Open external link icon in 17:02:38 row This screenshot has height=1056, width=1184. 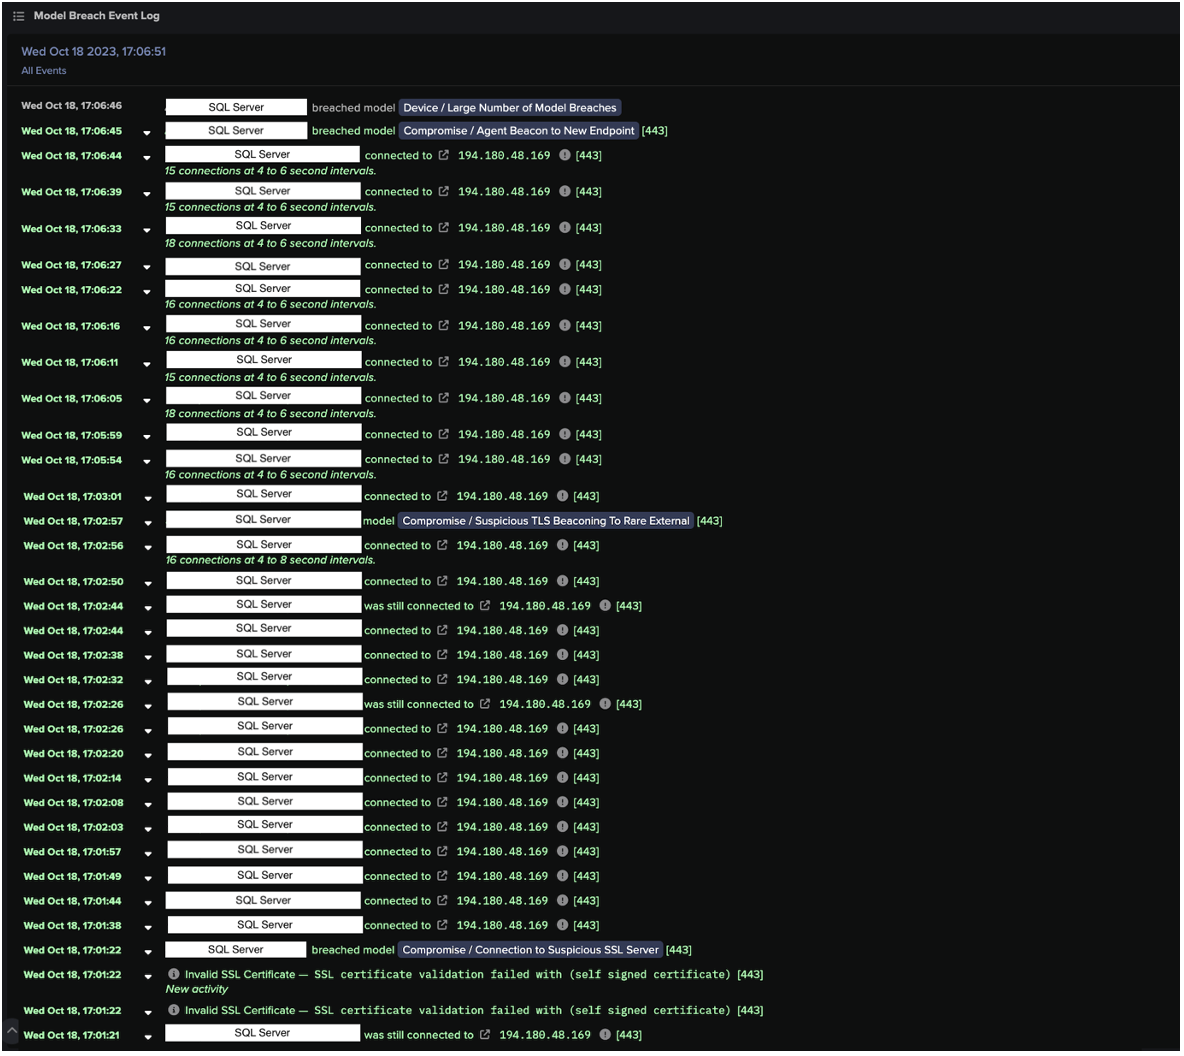point(442,656)
